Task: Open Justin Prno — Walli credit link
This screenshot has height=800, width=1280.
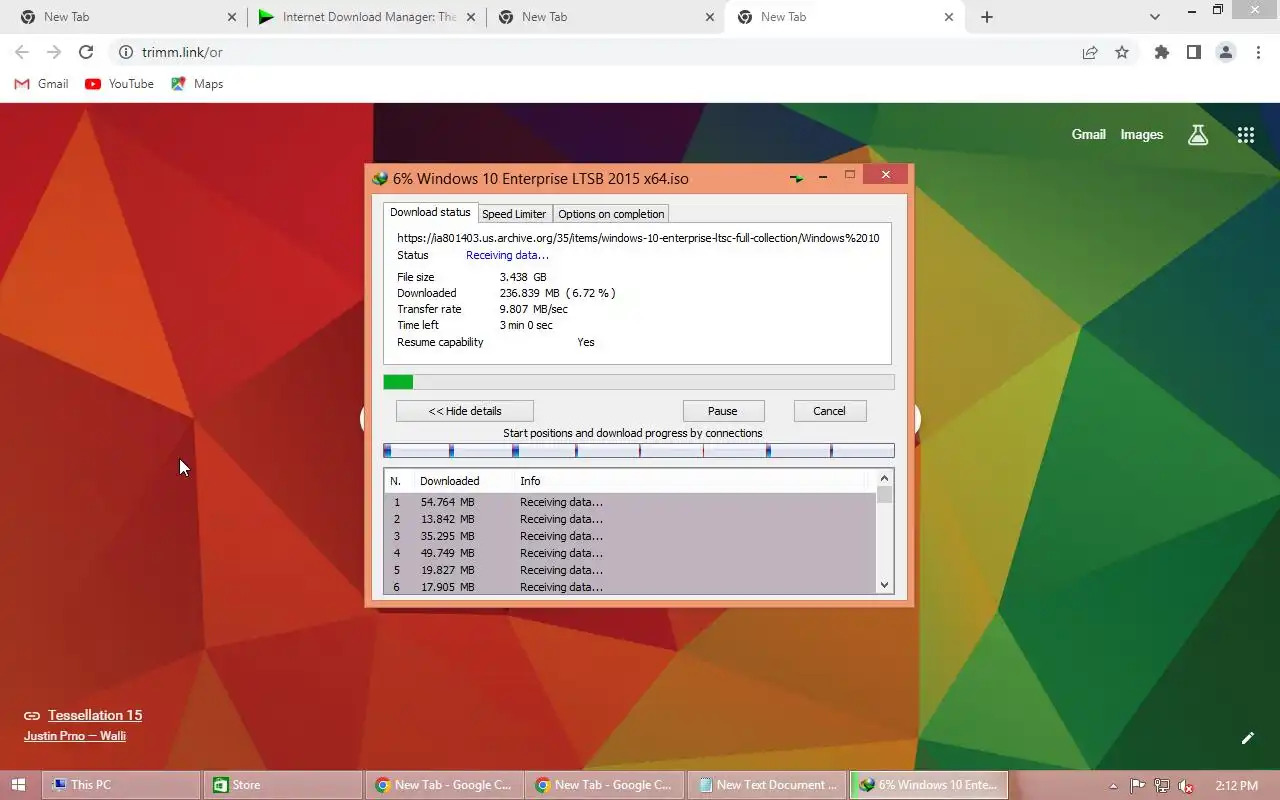Action: [x=75, y=736]
